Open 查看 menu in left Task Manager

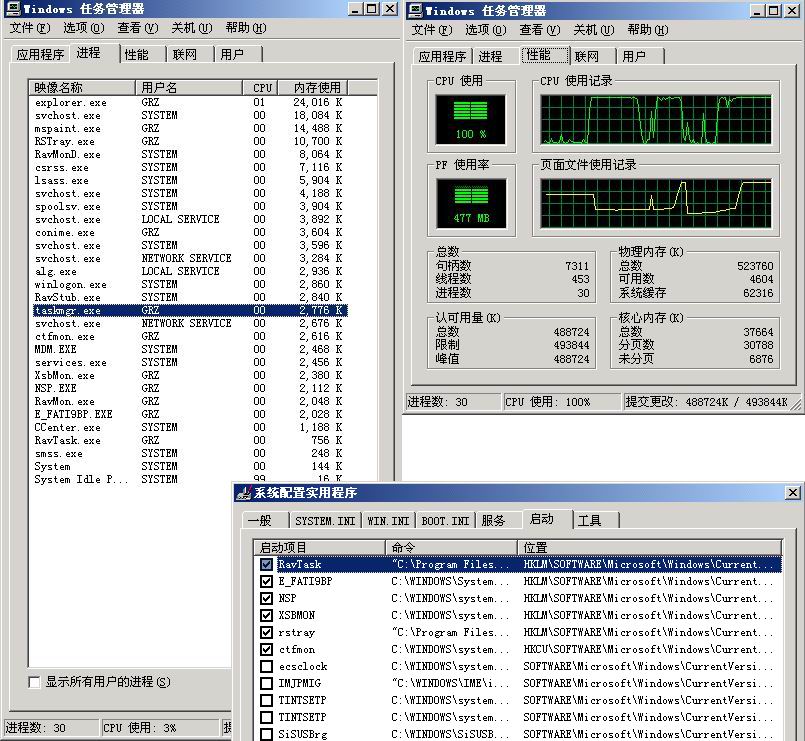coord(138,28)
